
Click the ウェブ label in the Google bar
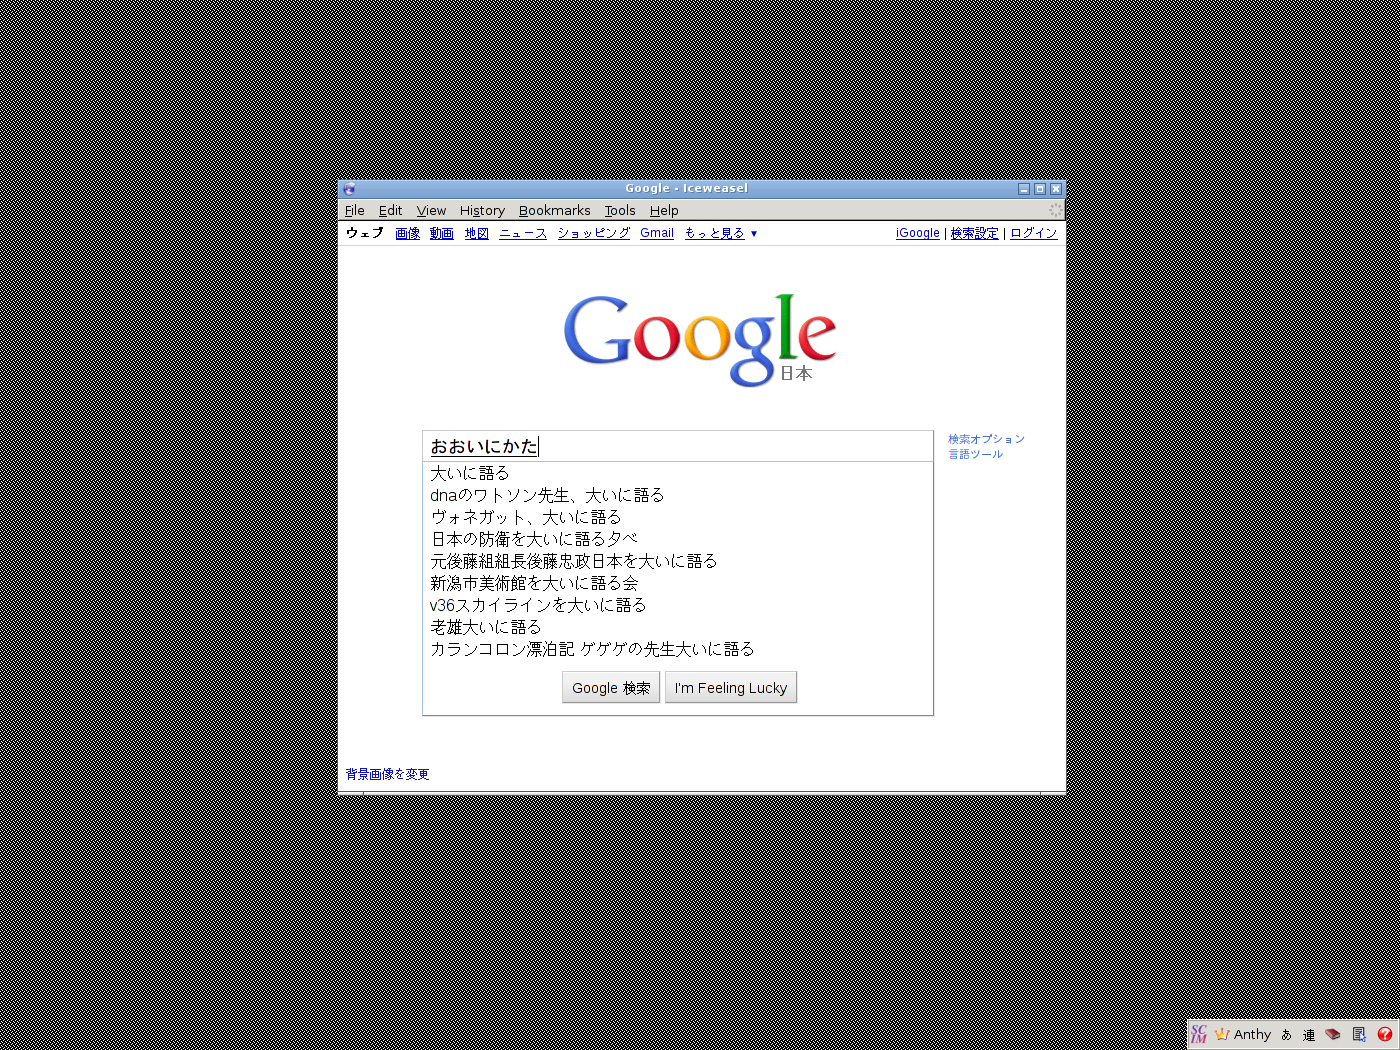point(365,233)
